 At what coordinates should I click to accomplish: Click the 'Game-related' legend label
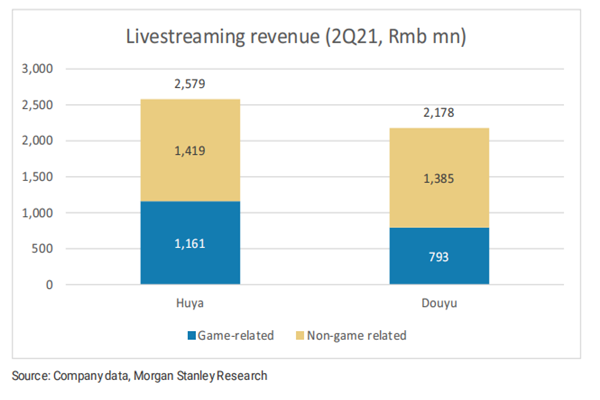pyautogui.click(x=236, y=336)
